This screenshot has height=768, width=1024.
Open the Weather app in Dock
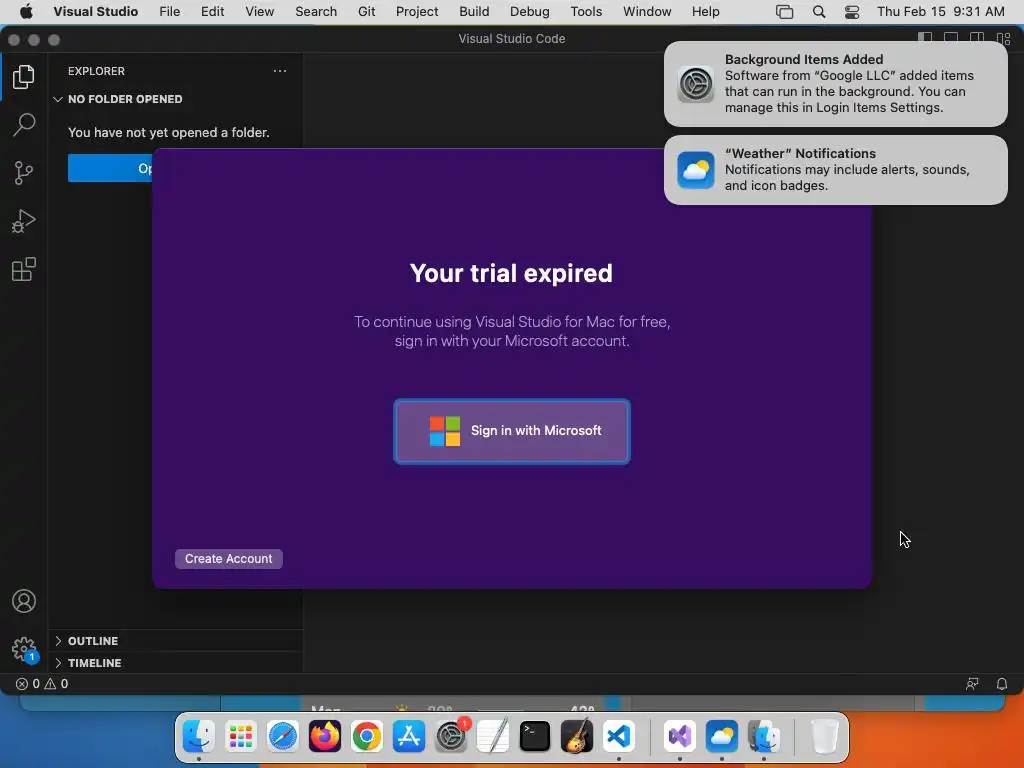722,737
